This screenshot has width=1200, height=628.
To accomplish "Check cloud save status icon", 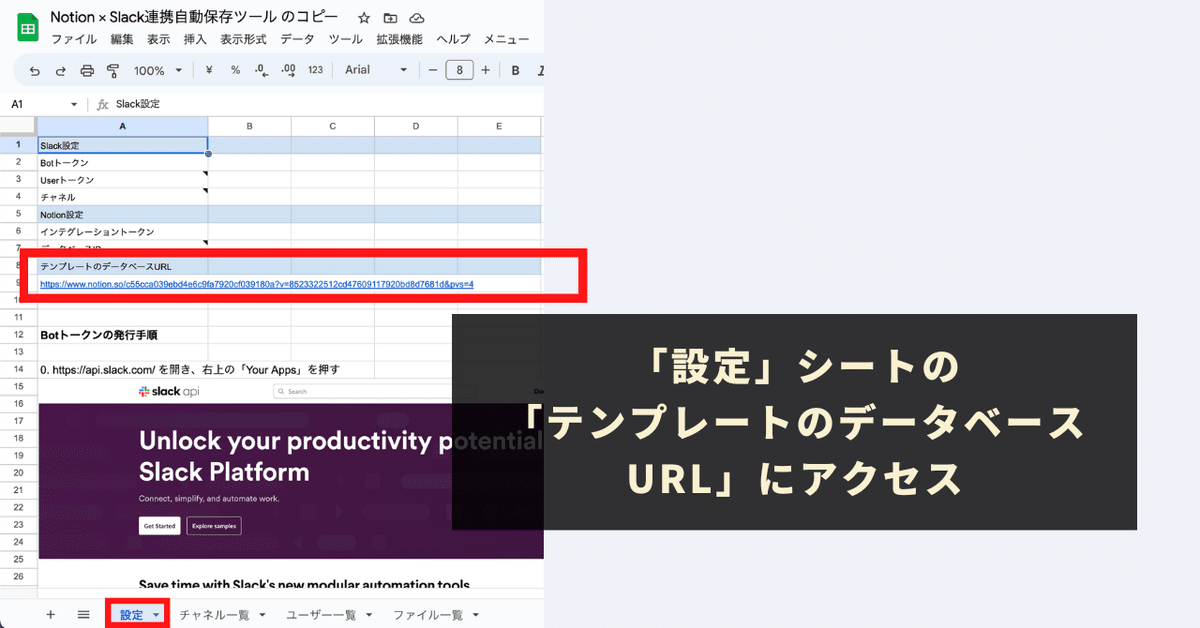I will point(417,18).
